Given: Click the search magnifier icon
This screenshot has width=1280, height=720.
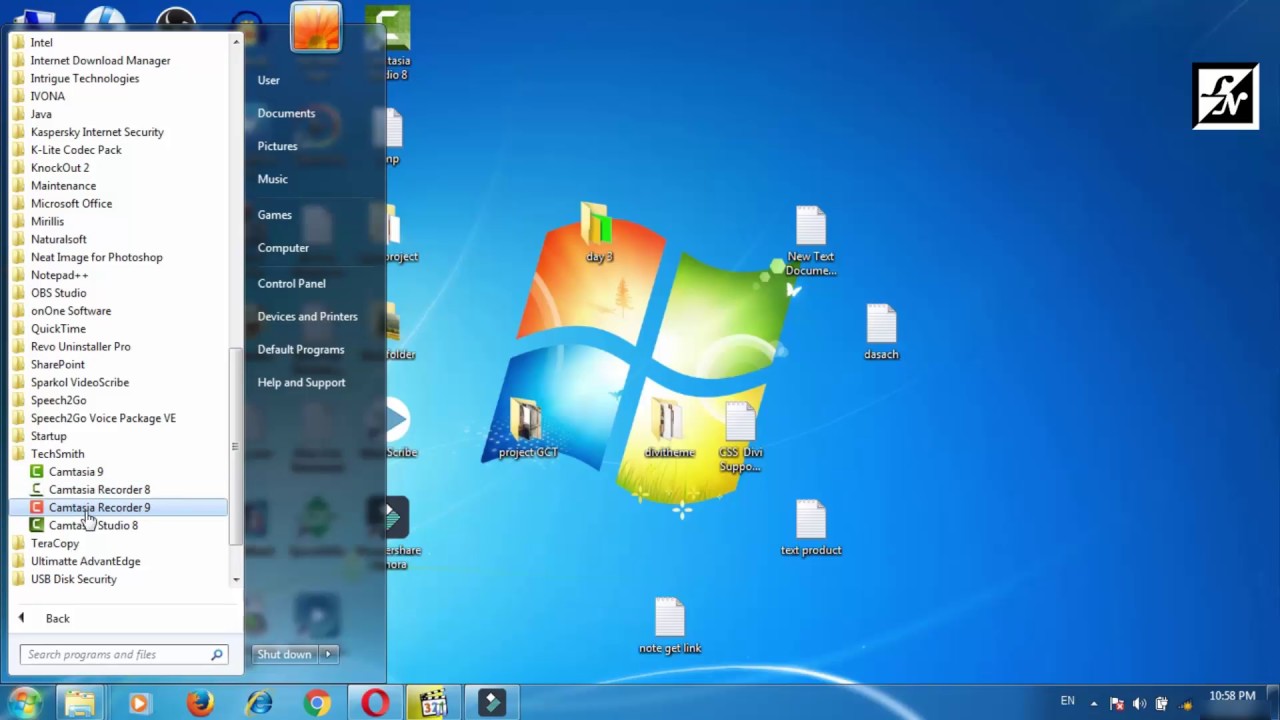Looking at the screenshot, I should pos(217,655).
